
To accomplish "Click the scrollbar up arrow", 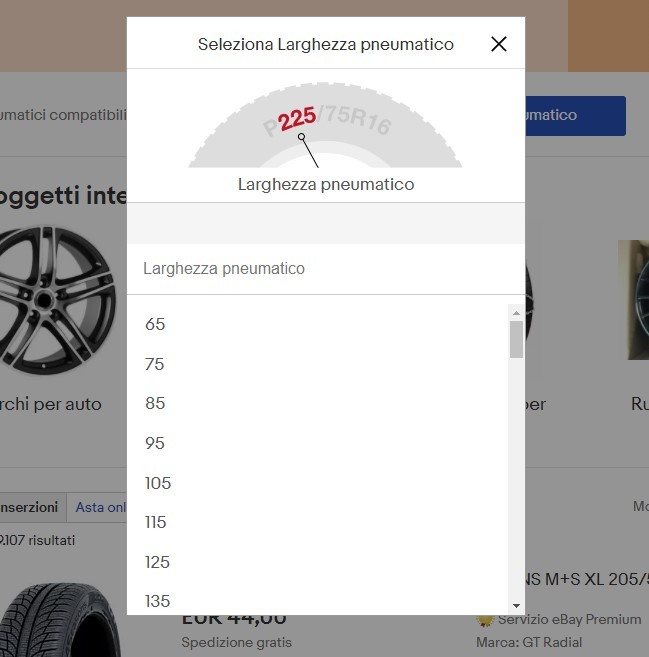I will click(x=516, y=313).
